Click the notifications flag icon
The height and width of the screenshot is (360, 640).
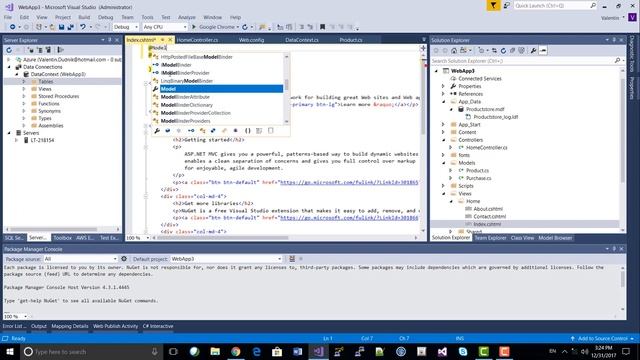click(493, 5)
